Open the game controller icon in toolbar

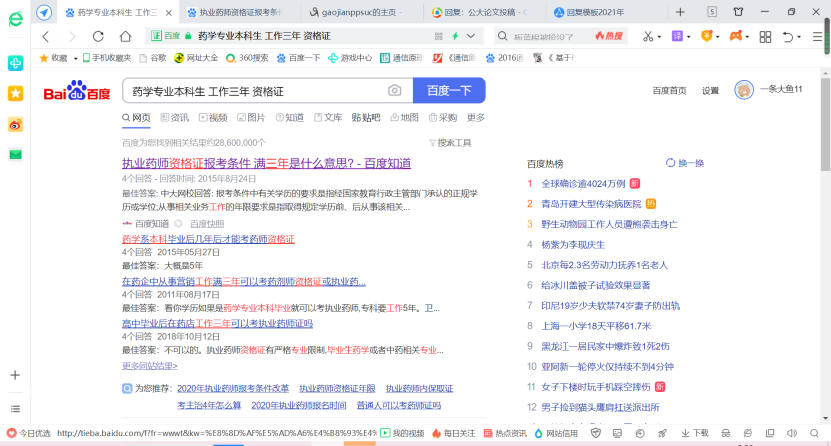pos(736,36)
